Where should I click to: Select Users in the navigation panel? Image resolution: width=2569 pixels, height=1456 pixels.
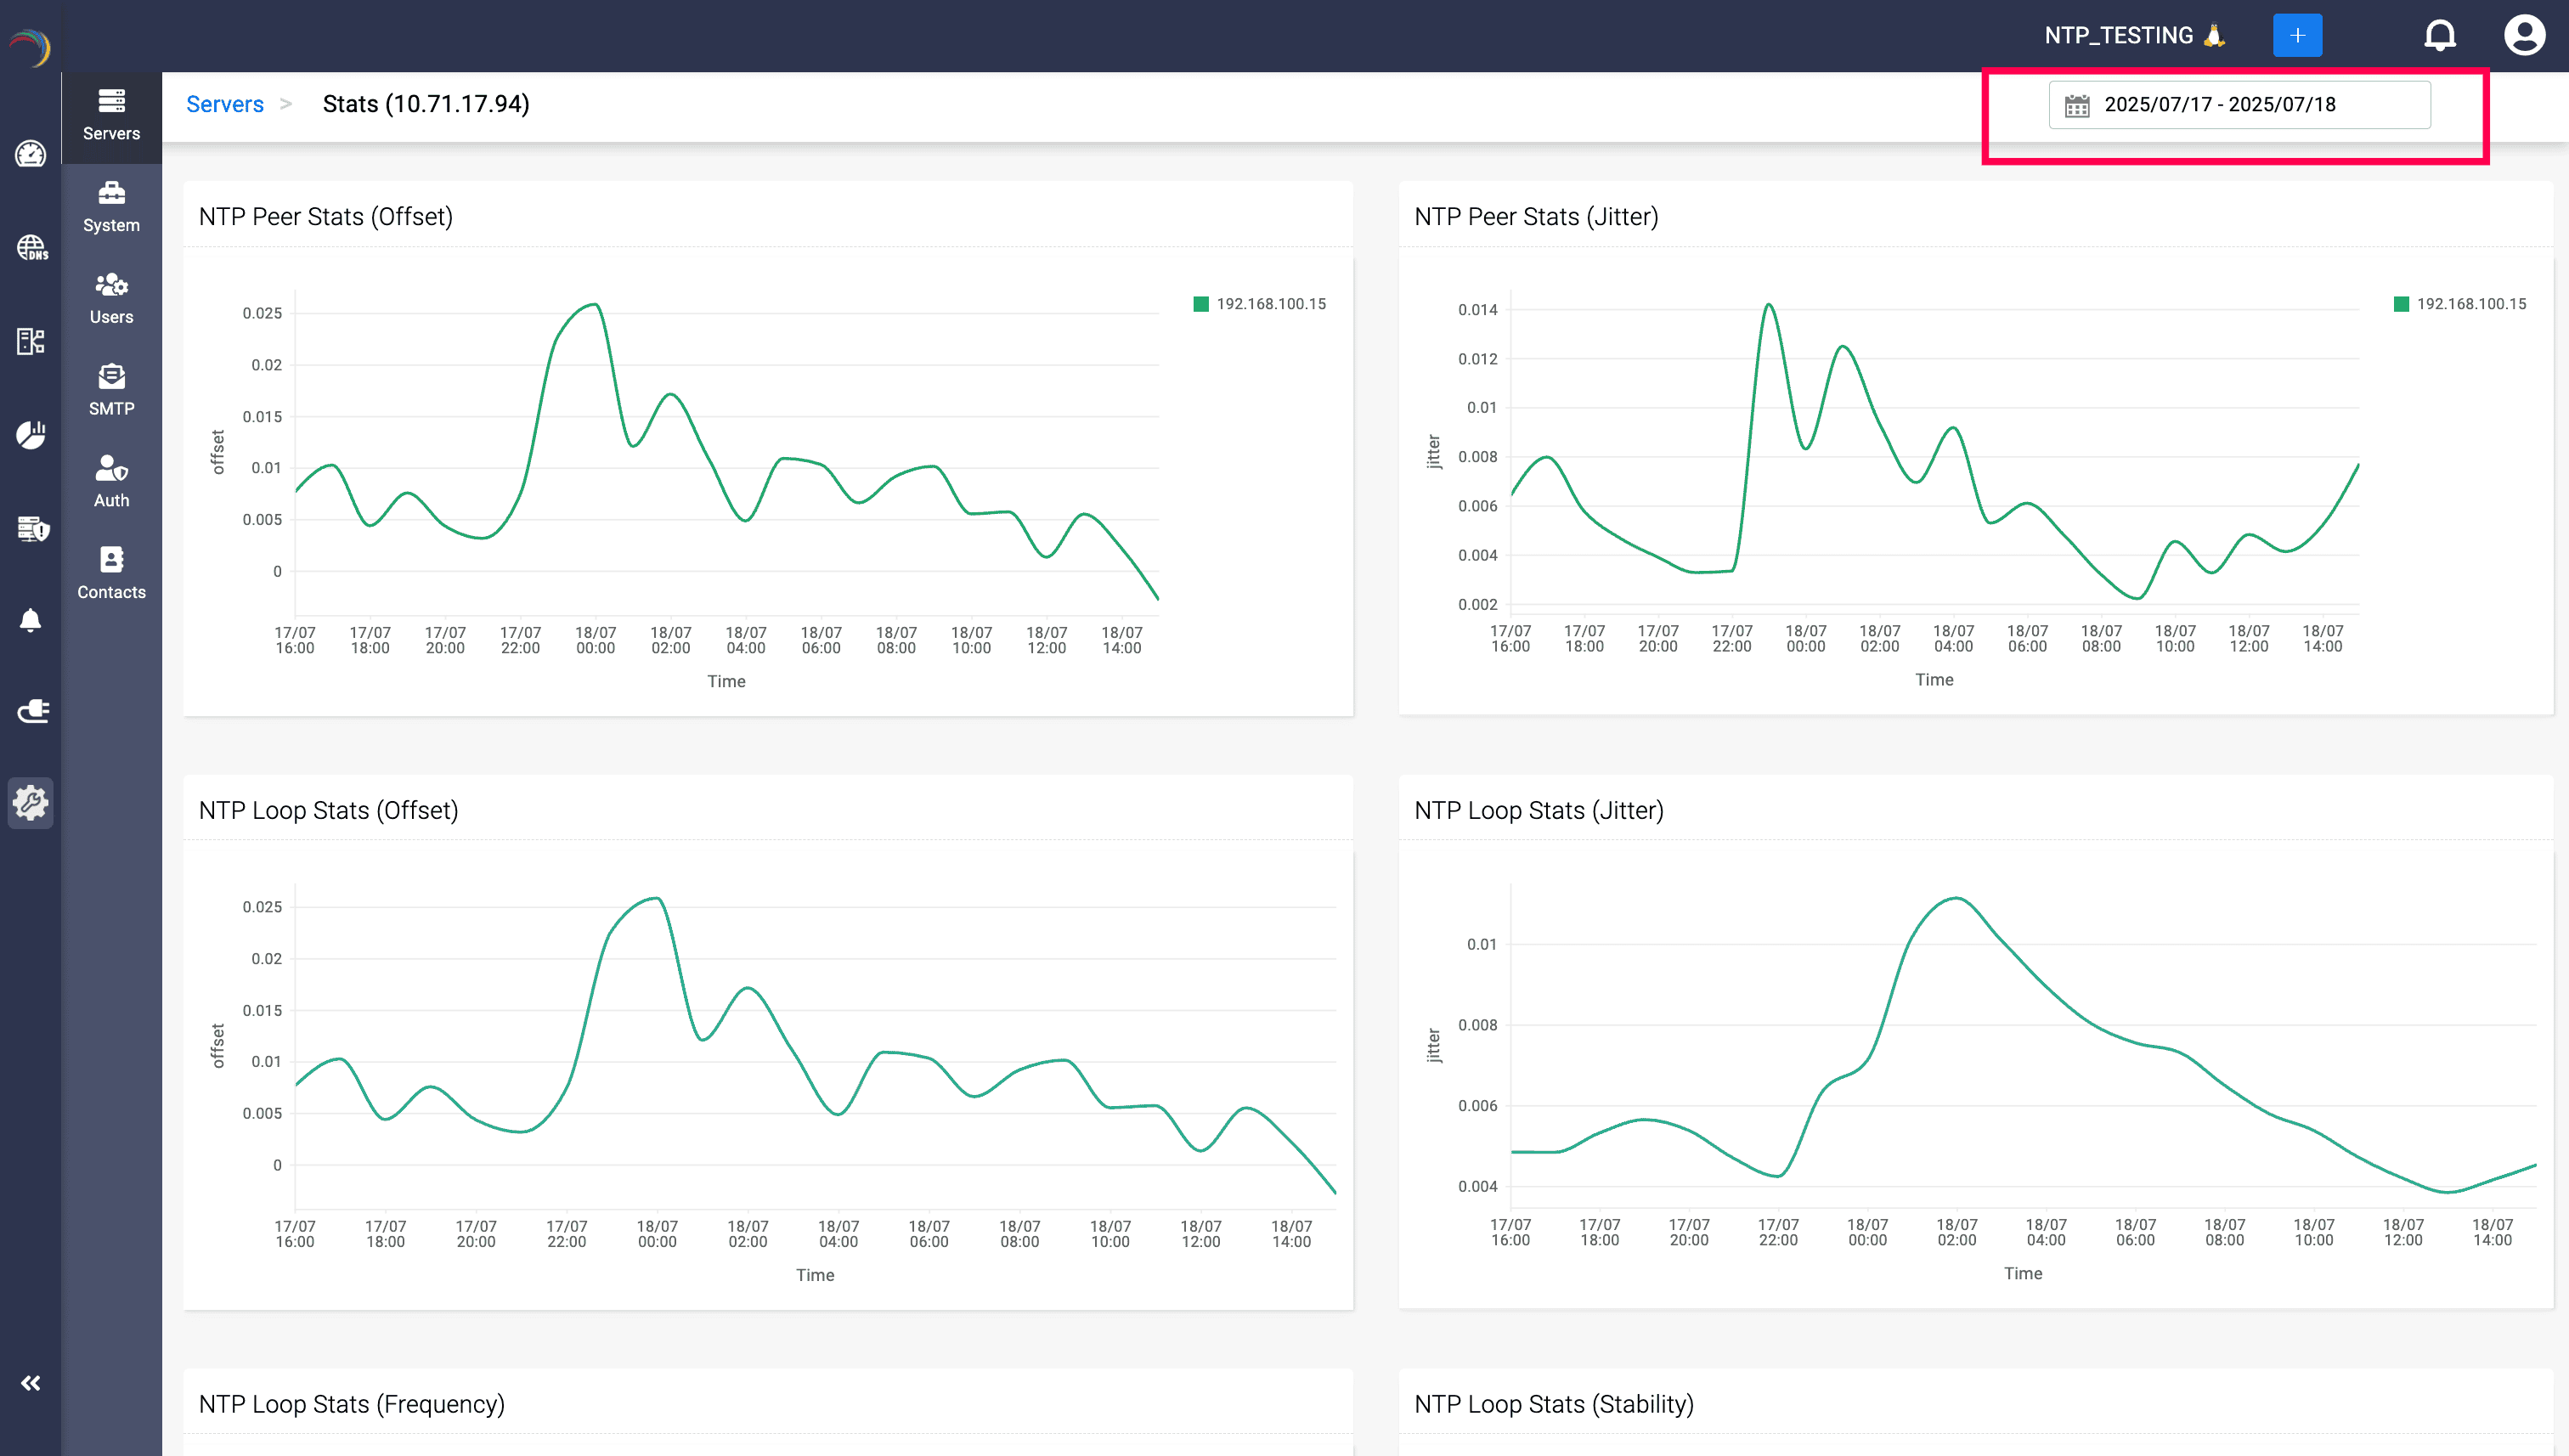[x=111, y=297]
